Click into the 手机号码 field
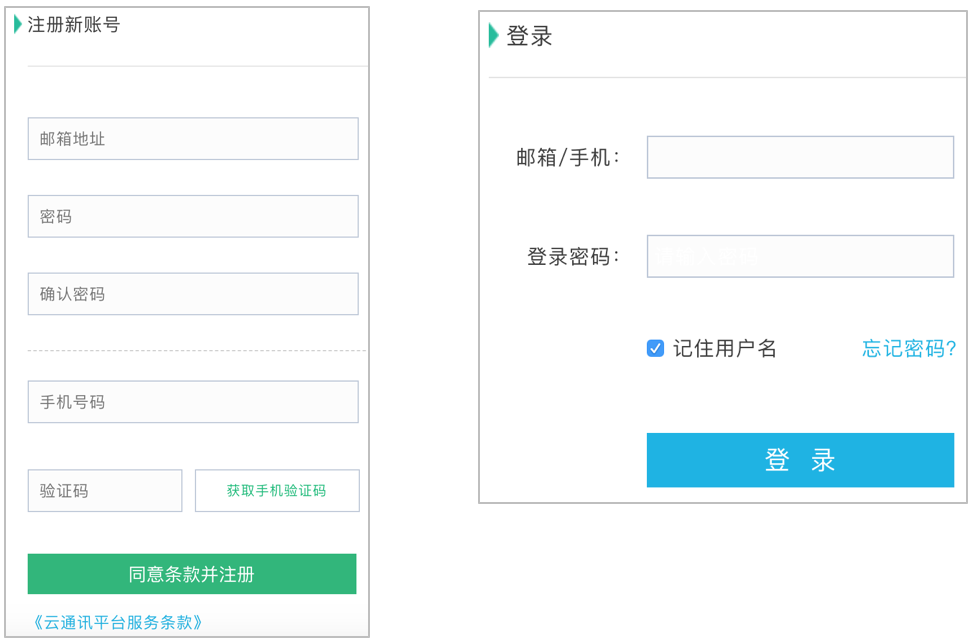Screen dimensions: 976x644 click(193, 402)
